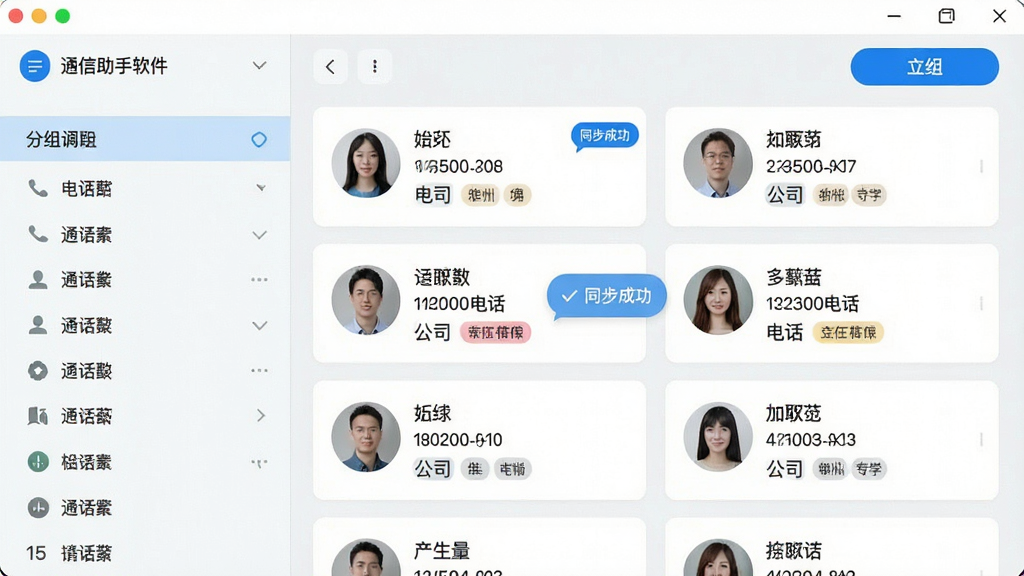This screenshot has height=576, width=1024.
Task: Expand chevron on second person sidebar row
Action: pyautogui.click(x=259, y=326)
